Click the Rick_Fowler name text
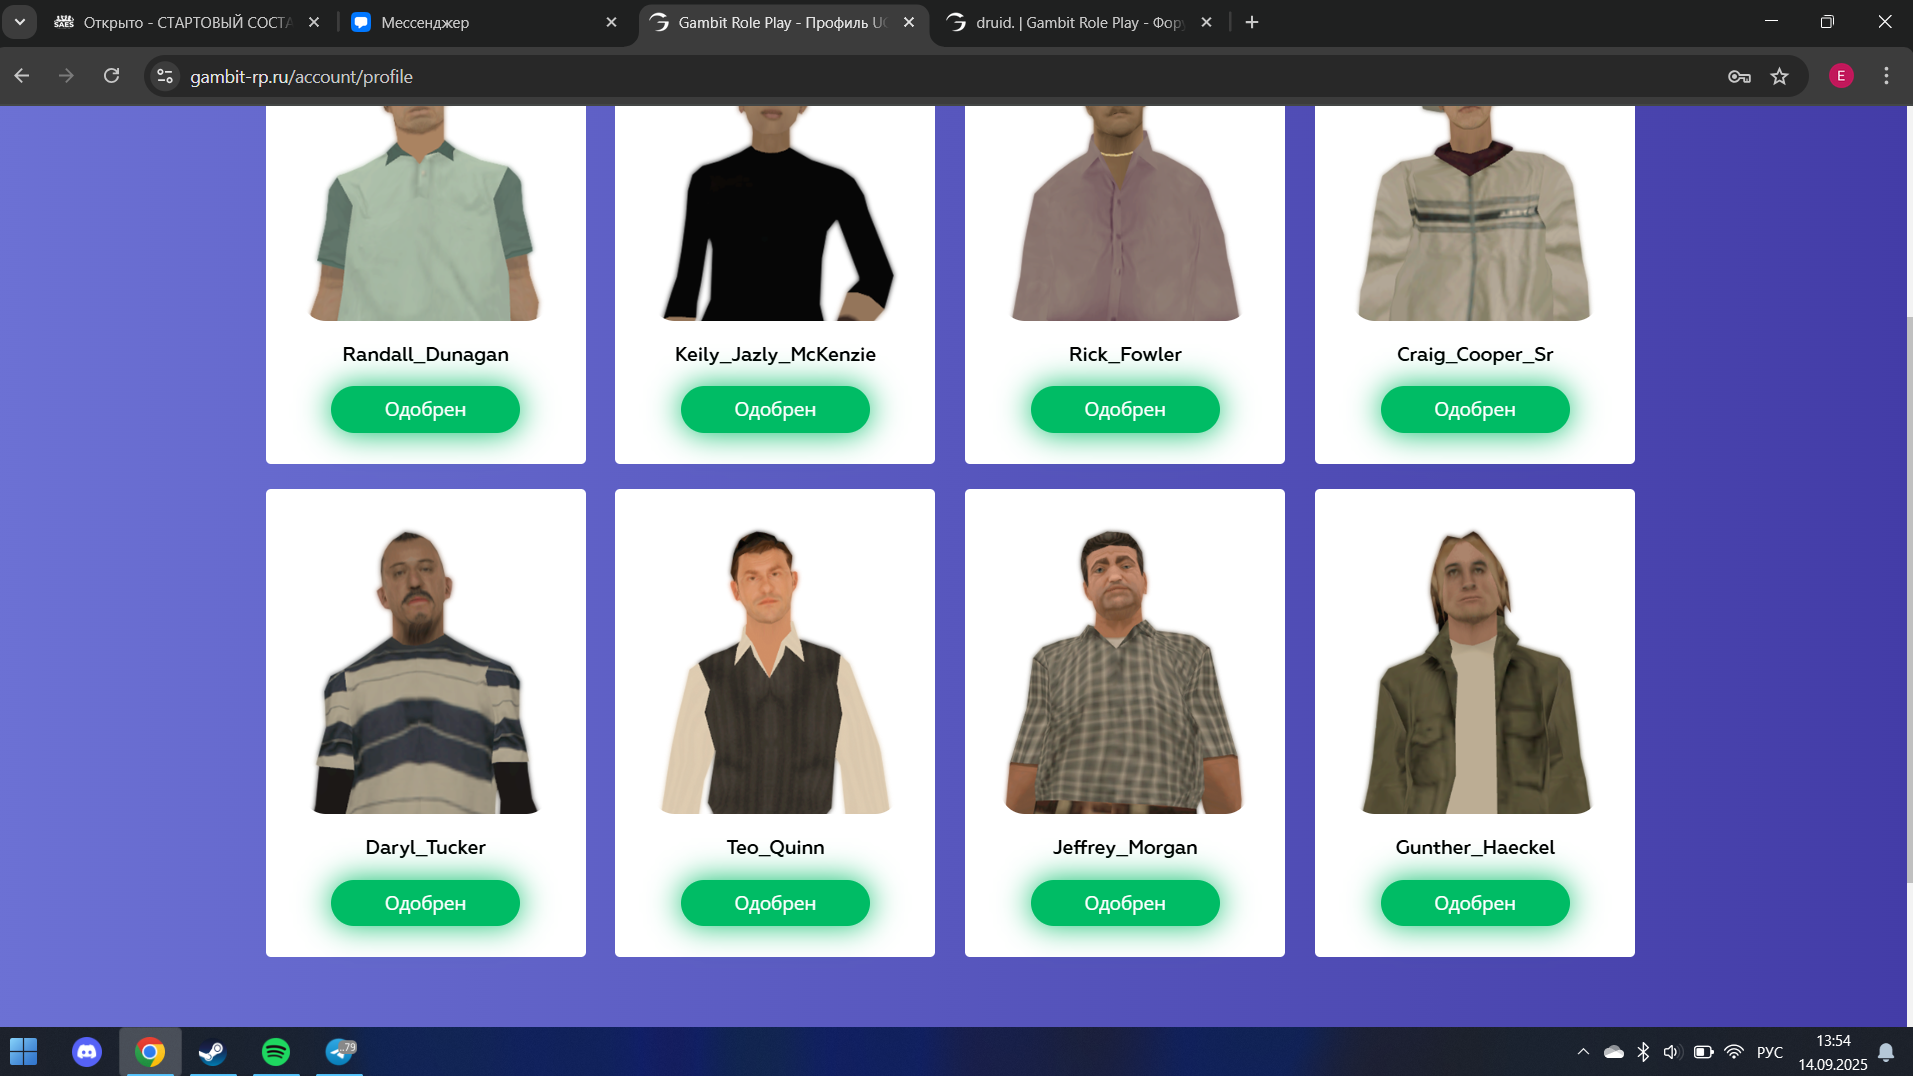This screenshot has width=1913, height=1076. click(1125, 354)
